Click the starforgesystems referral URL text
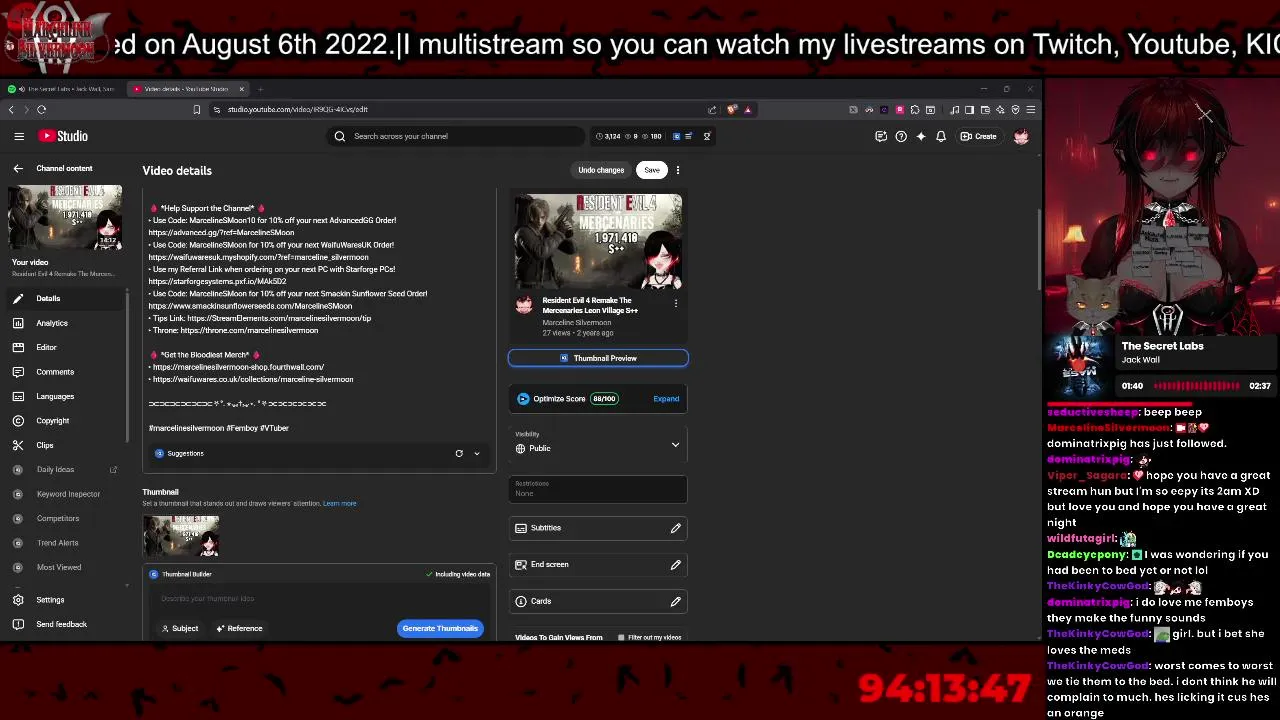Screen dimensions: 1280x720 (217, 281)
